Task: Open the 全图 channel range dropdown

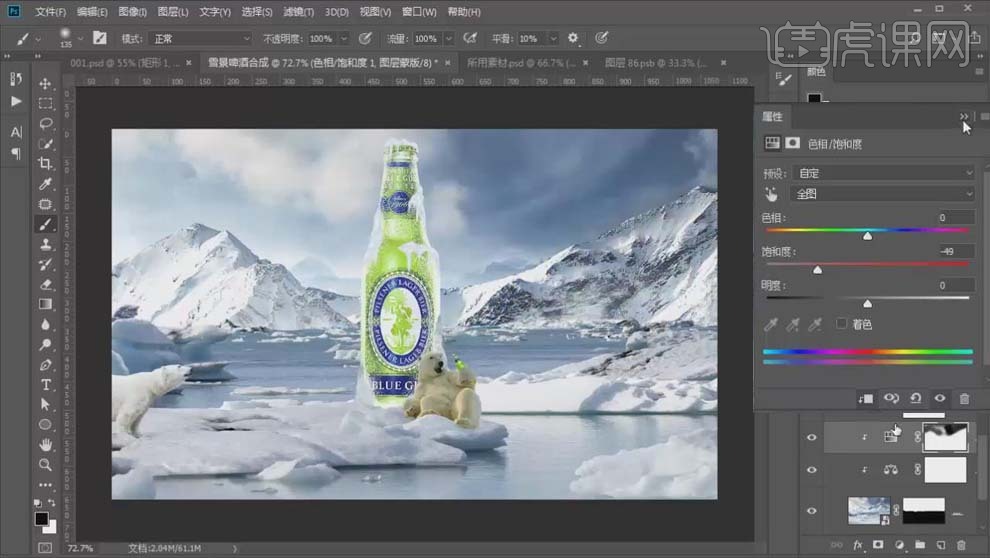Action: tap(883, 194)
